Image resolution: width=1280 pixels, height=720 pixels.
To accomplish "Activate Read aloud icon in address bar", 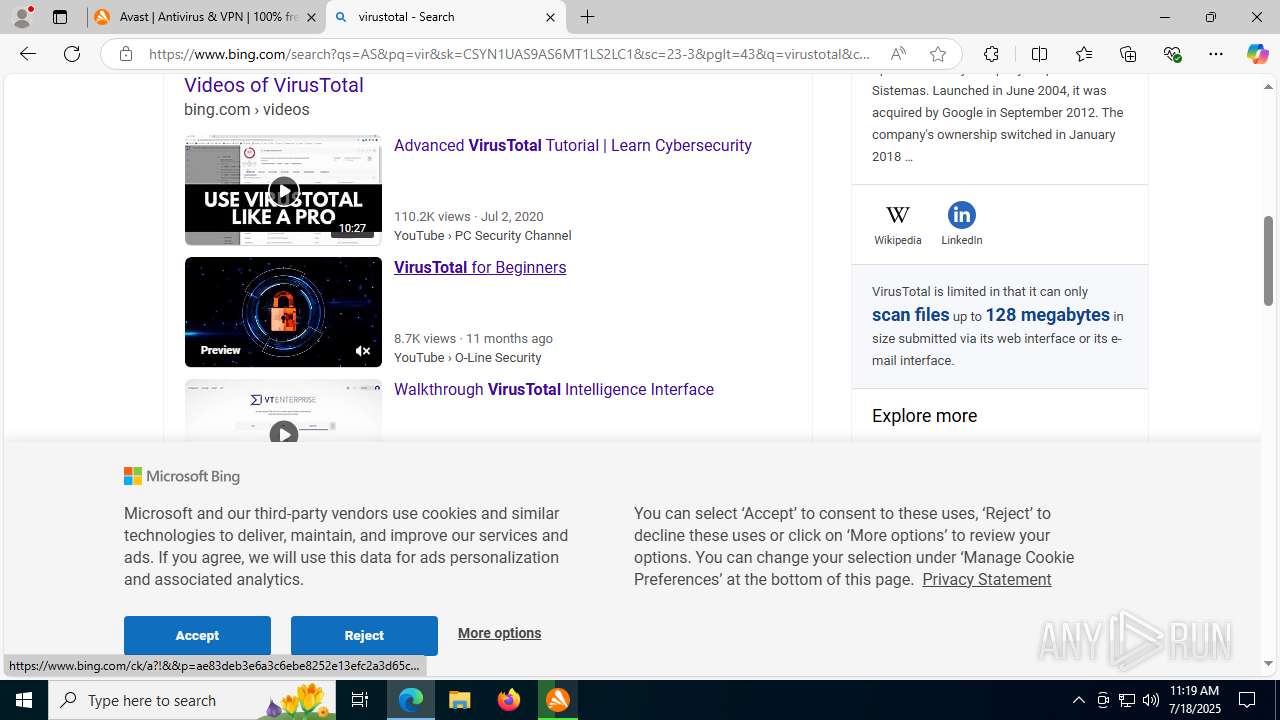I will click(898, 54).
